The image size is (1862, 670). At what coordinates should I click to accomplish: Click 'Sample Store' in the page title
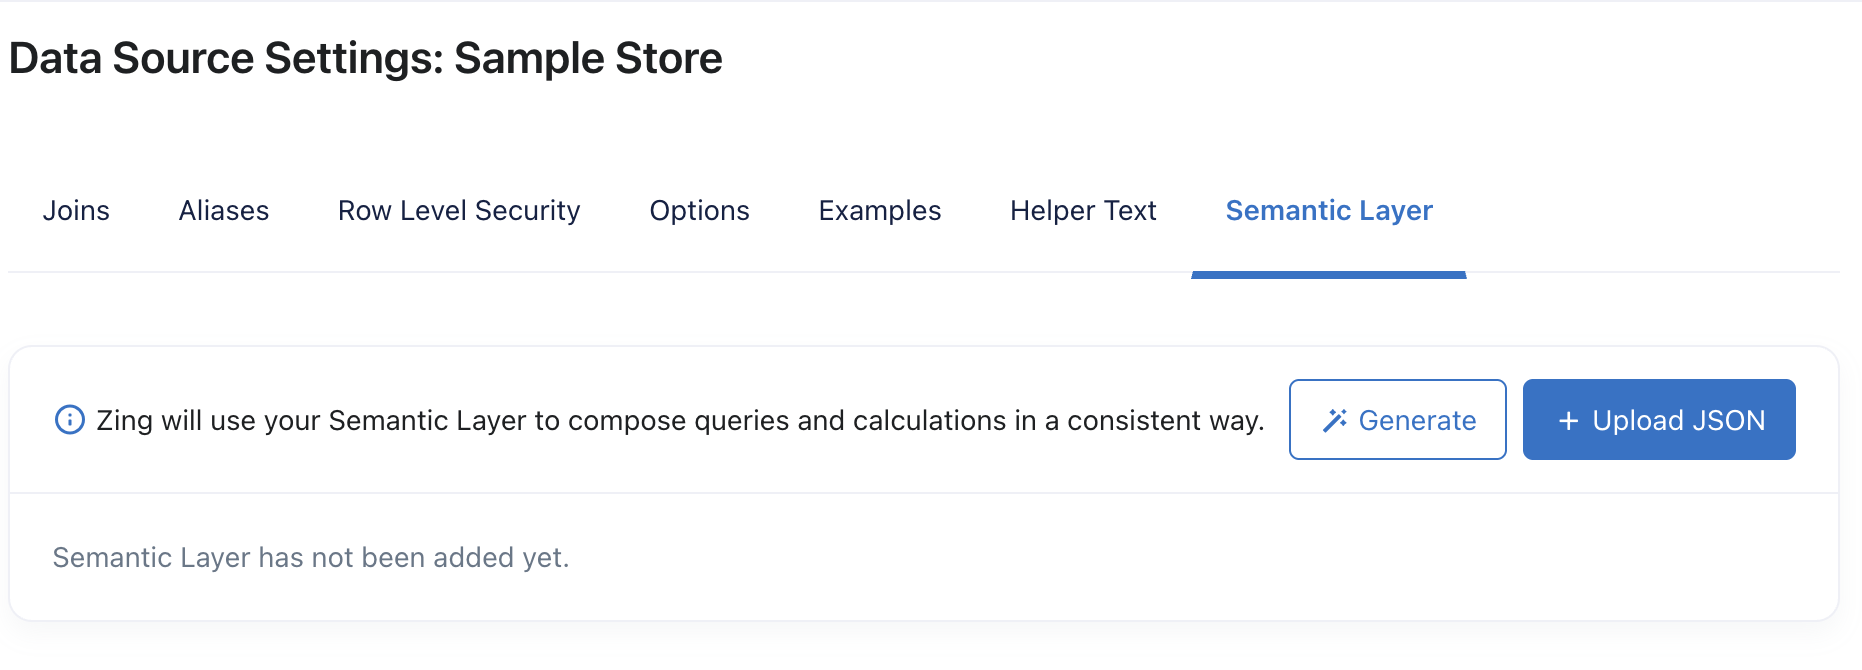coord(588,58)
